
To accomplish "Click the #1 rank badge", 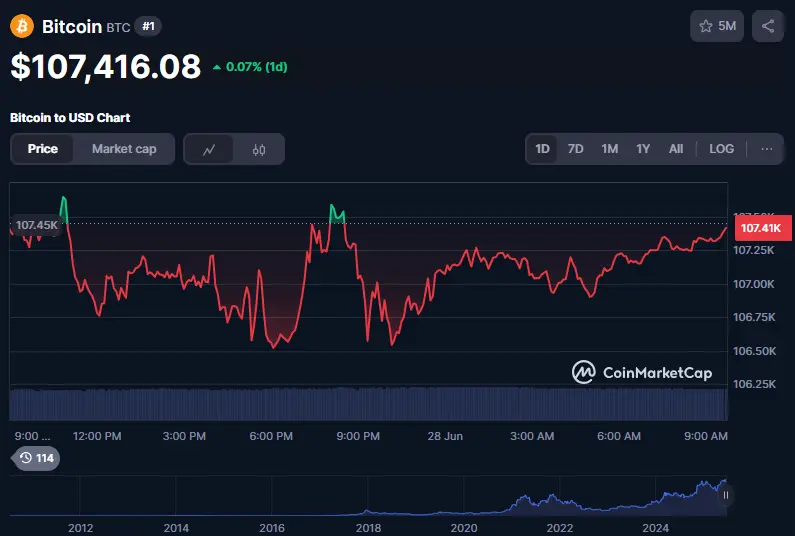I will [x=148, y=26].
